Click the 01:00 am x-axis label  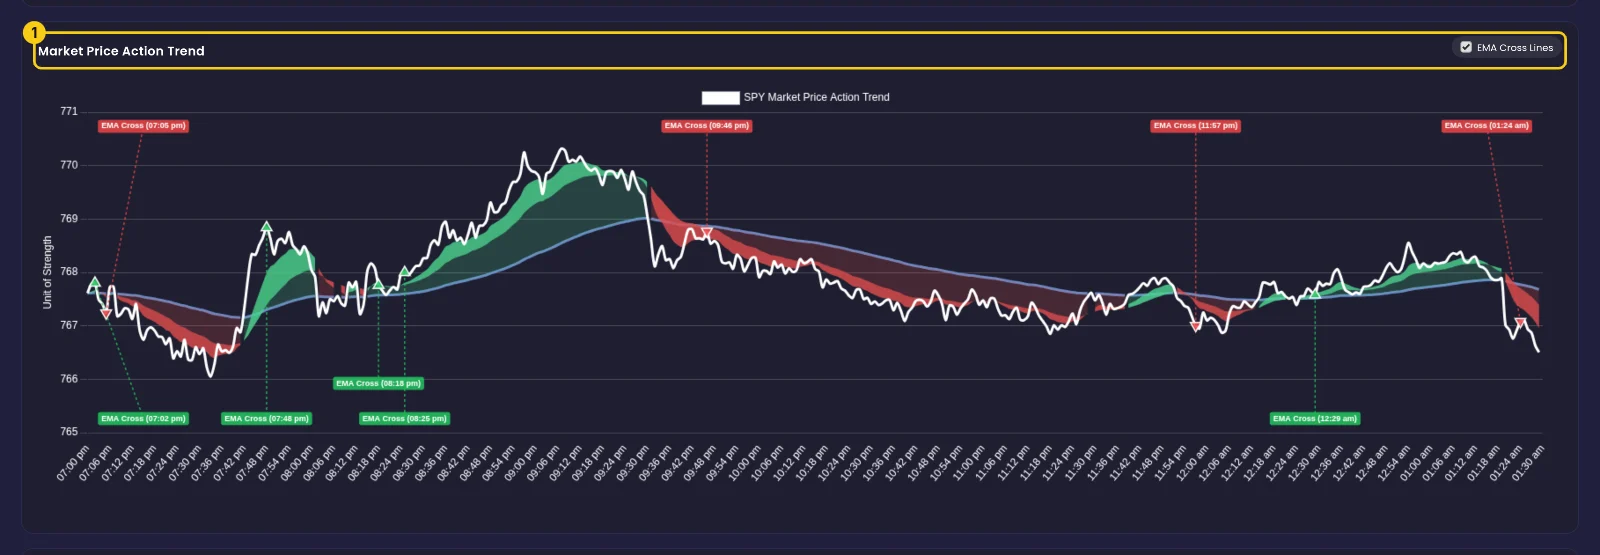pyautogui.click(x=1418, y=464)
